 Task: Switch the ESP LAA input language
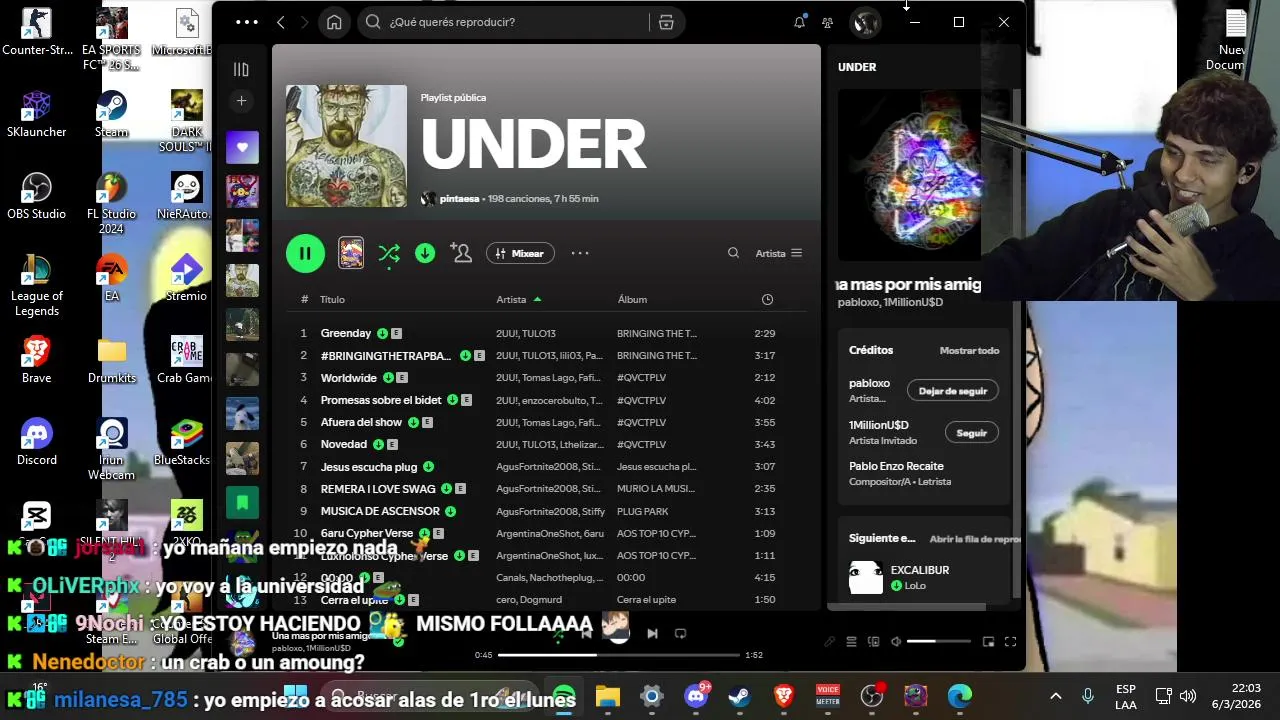(x=1126, y=696)
